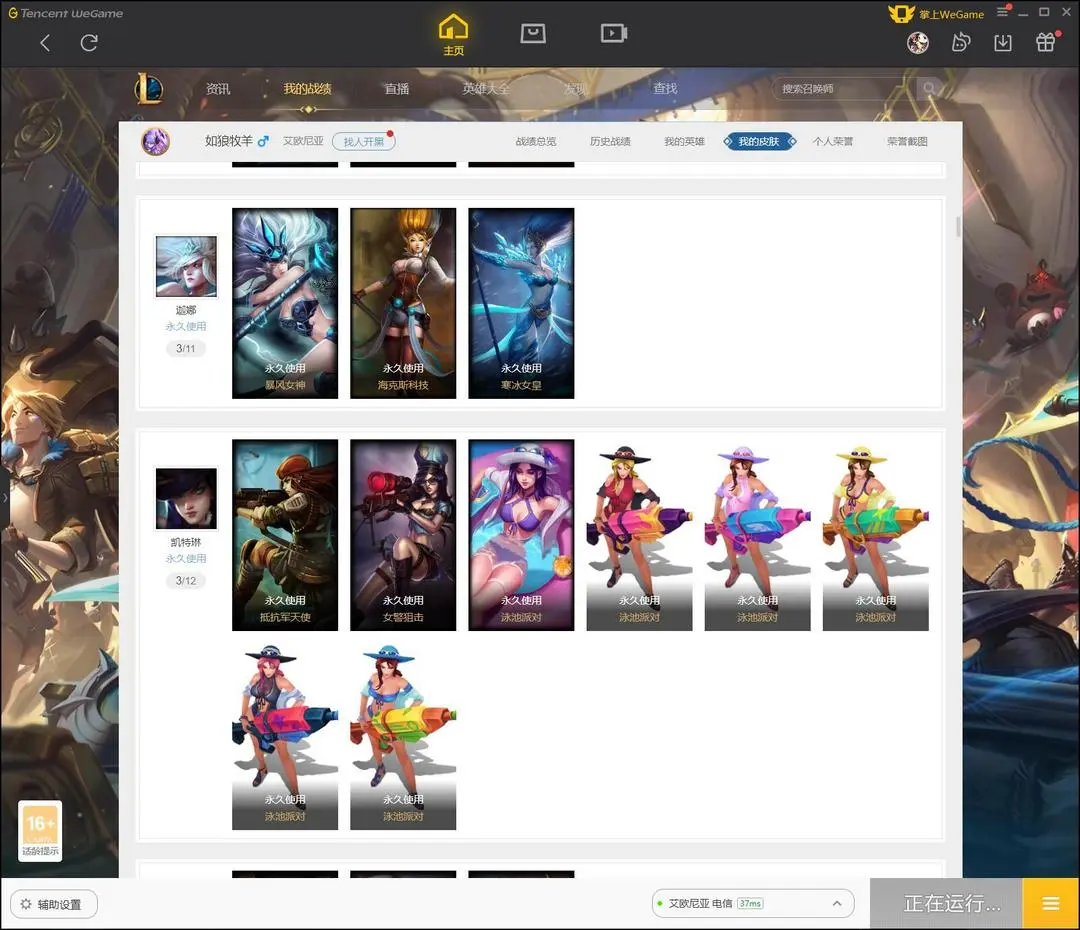Open the download manager icon
This screenshot has height=930, width=1080.
coord(1003,43)
